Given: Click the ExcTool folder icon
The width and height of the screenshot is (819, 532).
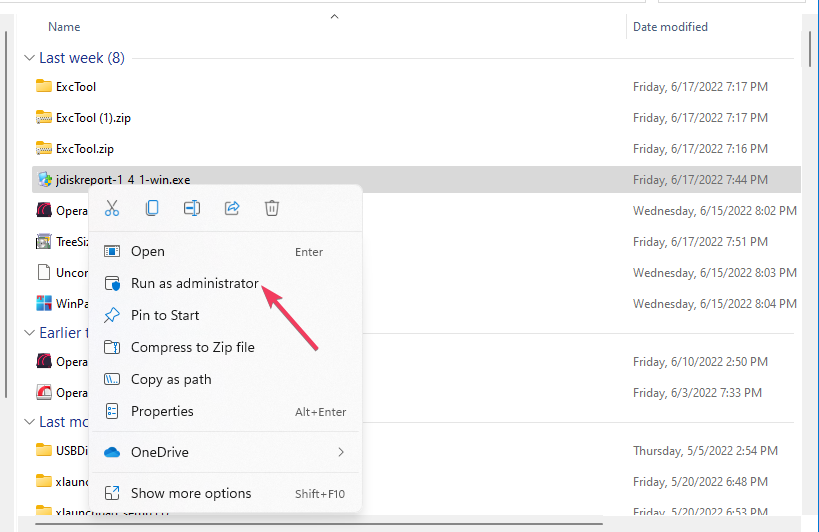Looking at the screenshot, I should pos(44,86).
